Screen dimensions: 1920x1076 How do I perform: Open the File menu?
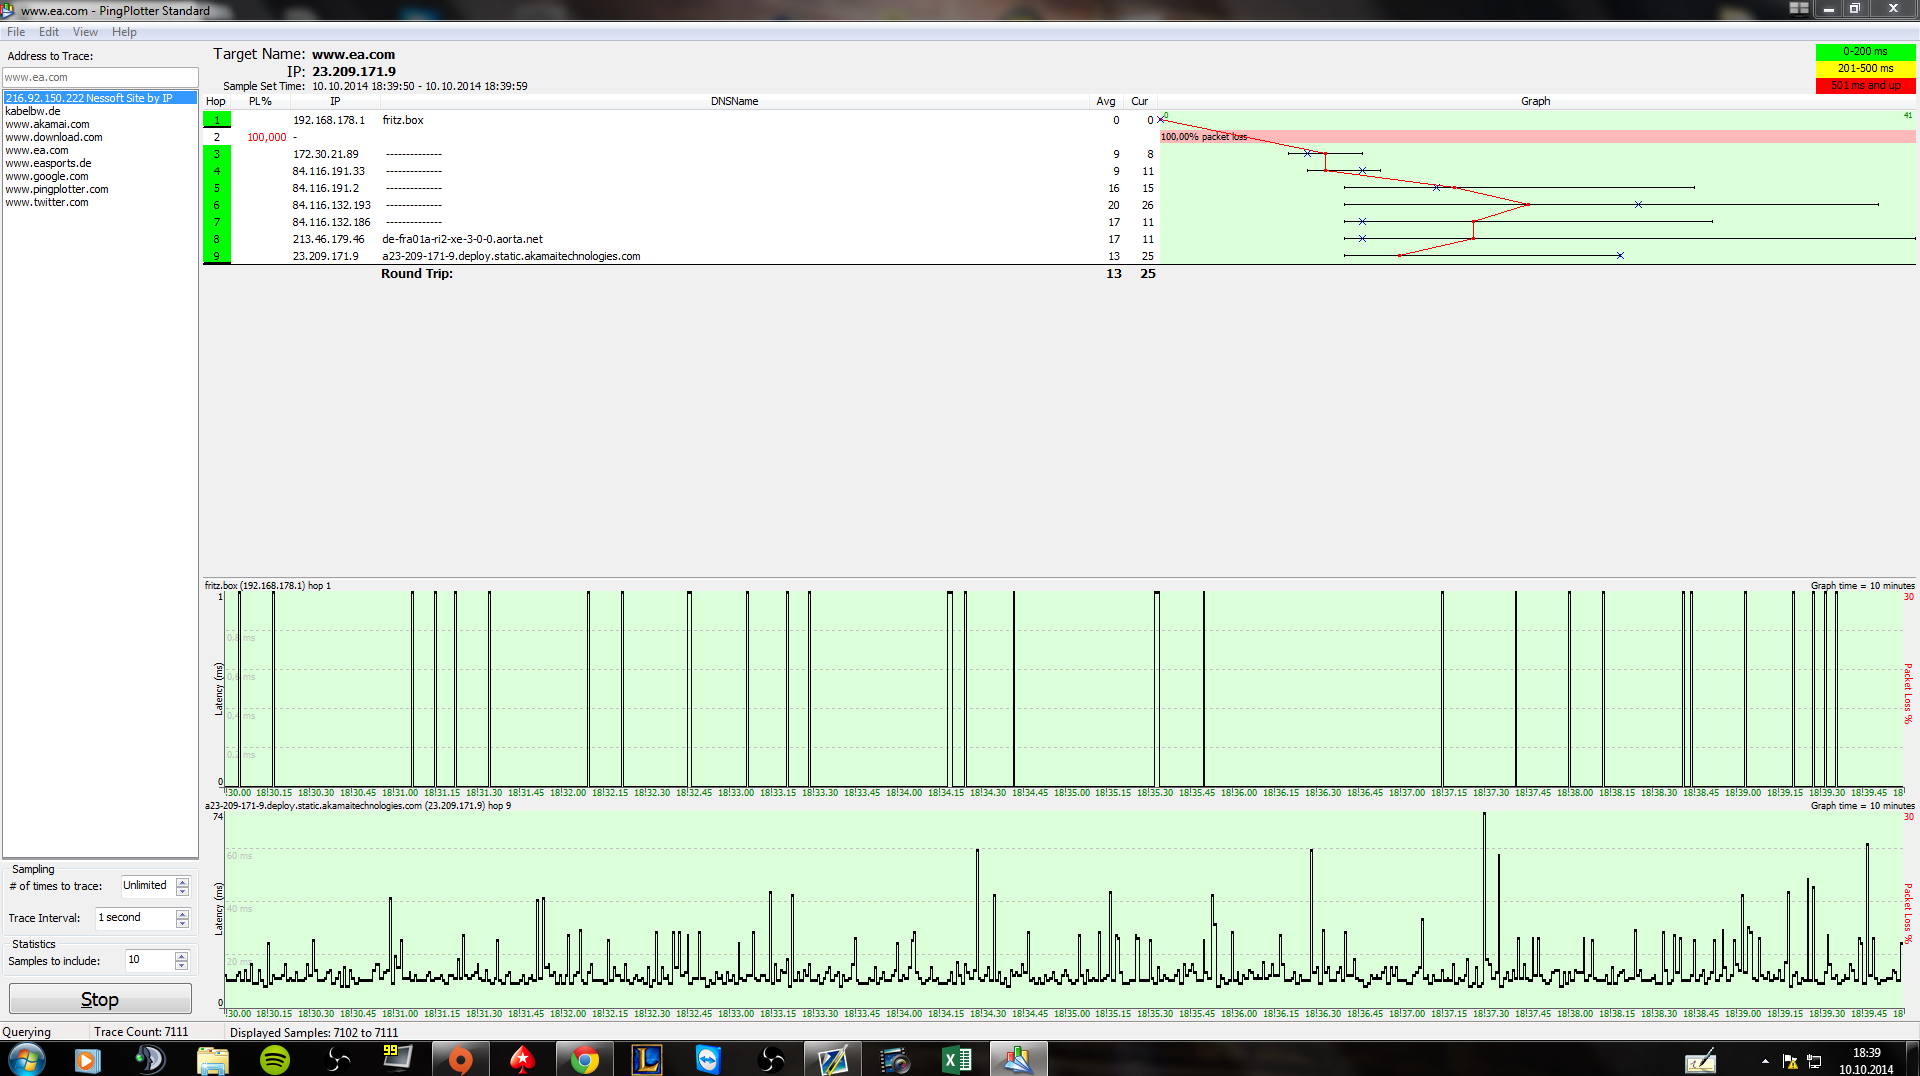coord(16,32)
